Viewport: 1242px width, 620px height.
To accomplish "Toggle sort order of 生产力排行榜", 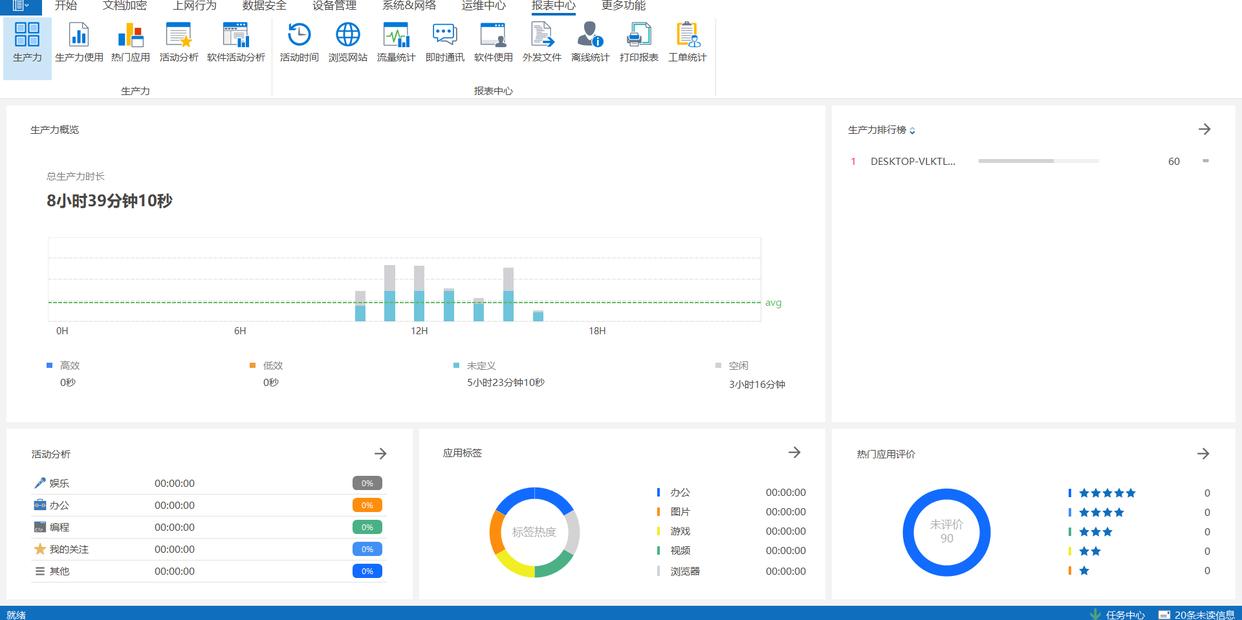I will (912, 131).
